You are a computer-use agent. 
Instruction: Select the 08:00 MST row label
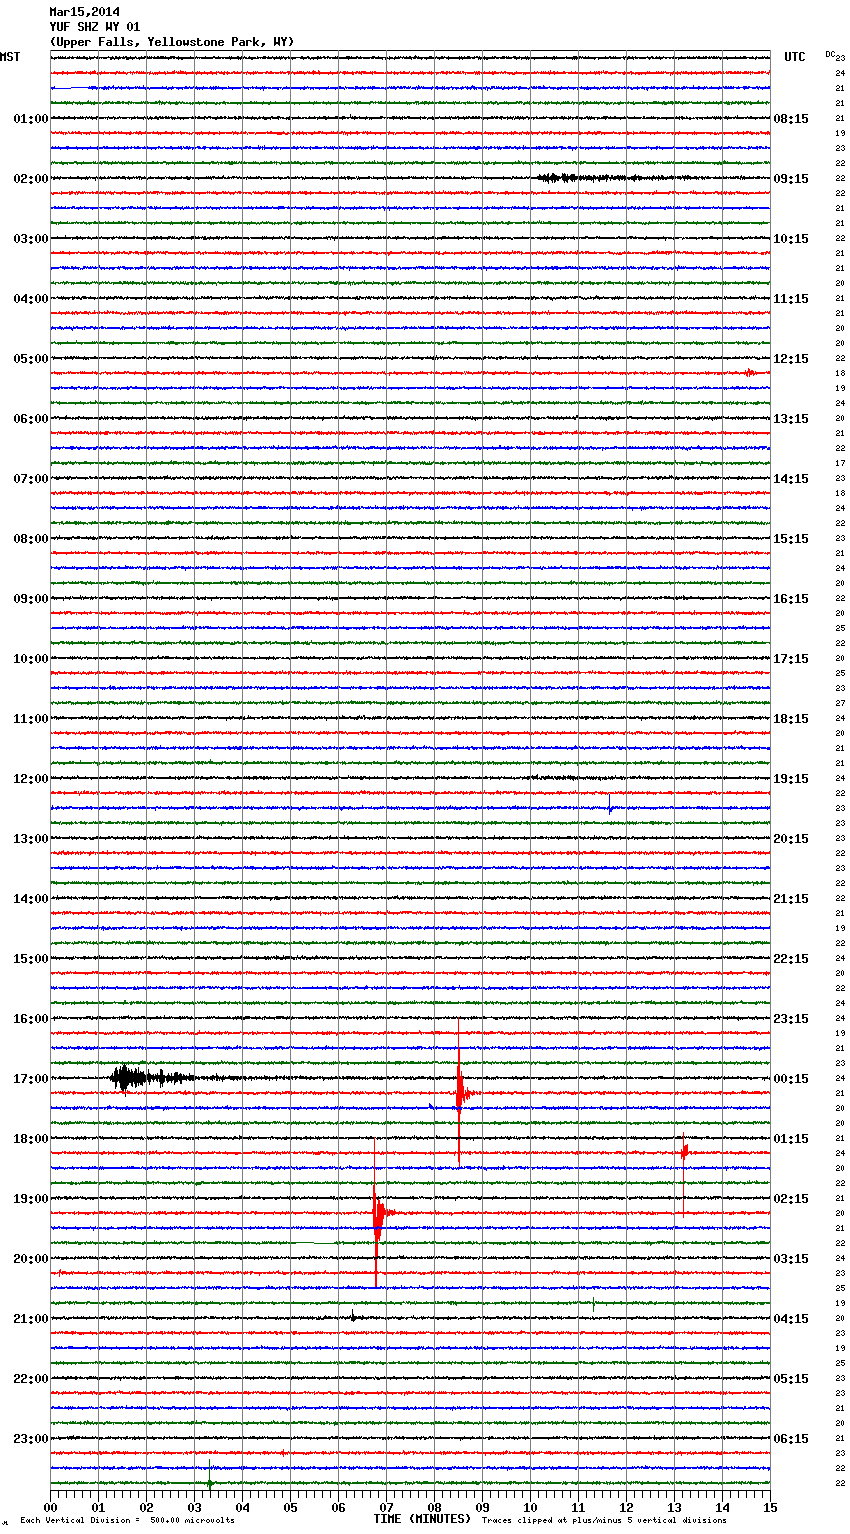31,539
